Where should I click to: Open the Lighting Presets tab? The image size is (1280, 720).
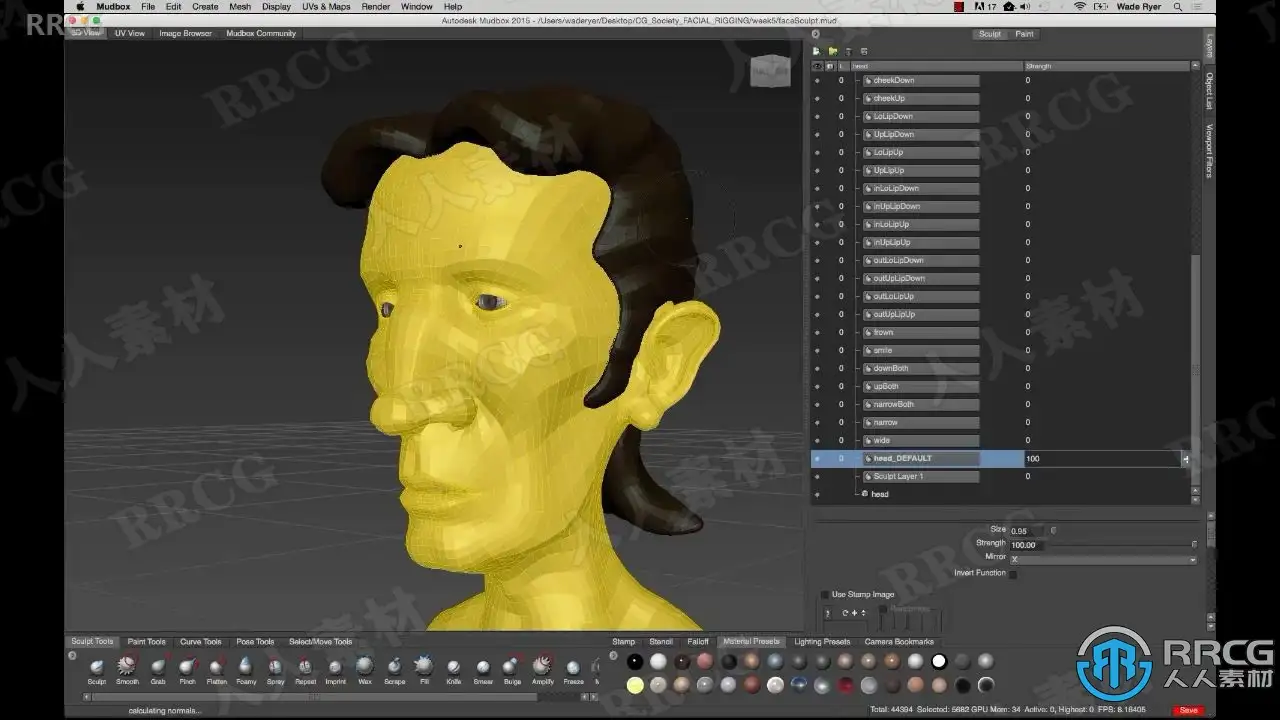pyautogui.click(x=822, y=642)
